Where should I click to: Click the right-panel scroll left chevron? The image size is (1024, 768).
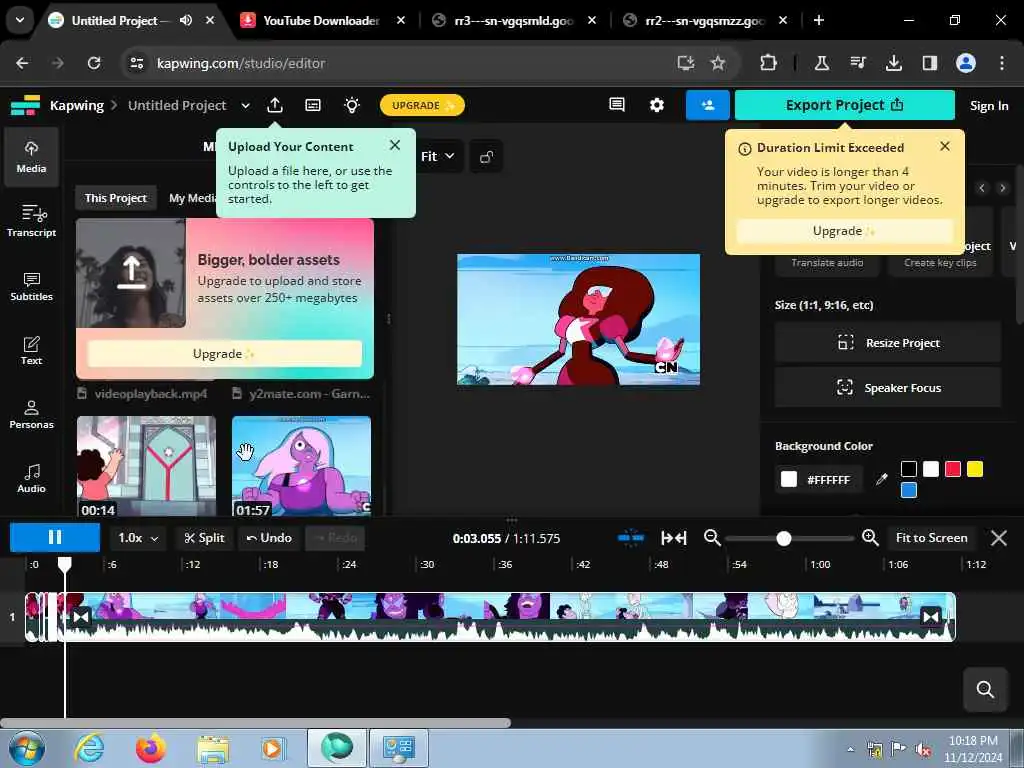[982, 188]
